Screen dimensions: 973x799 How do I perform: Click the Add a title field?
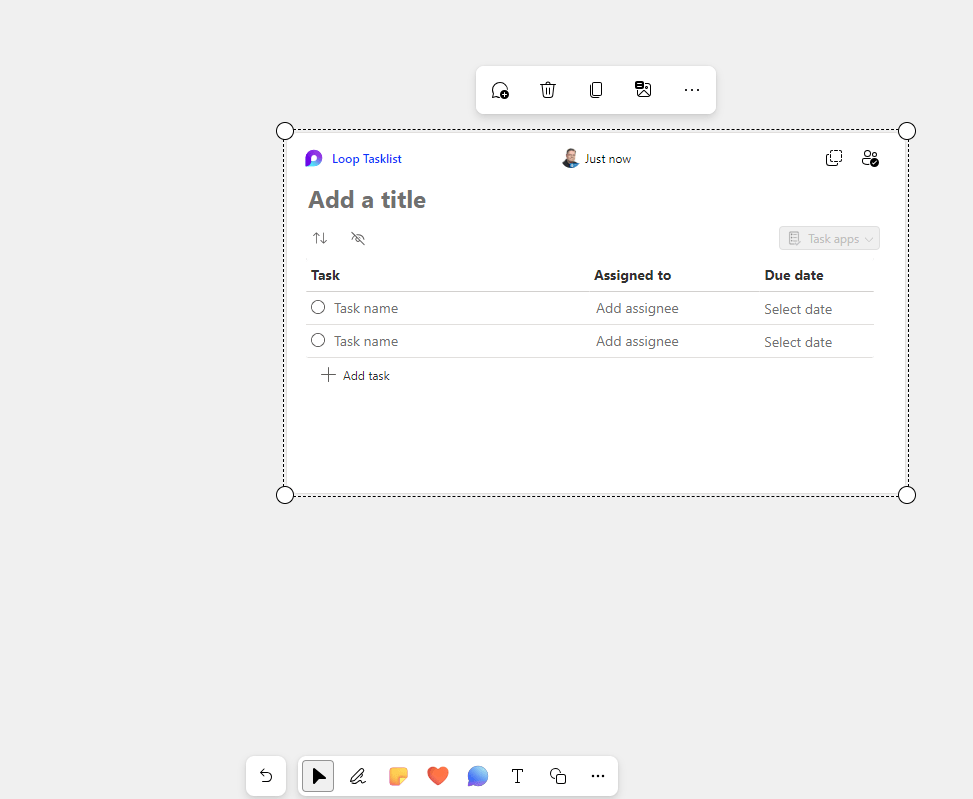tap(367, 200)
